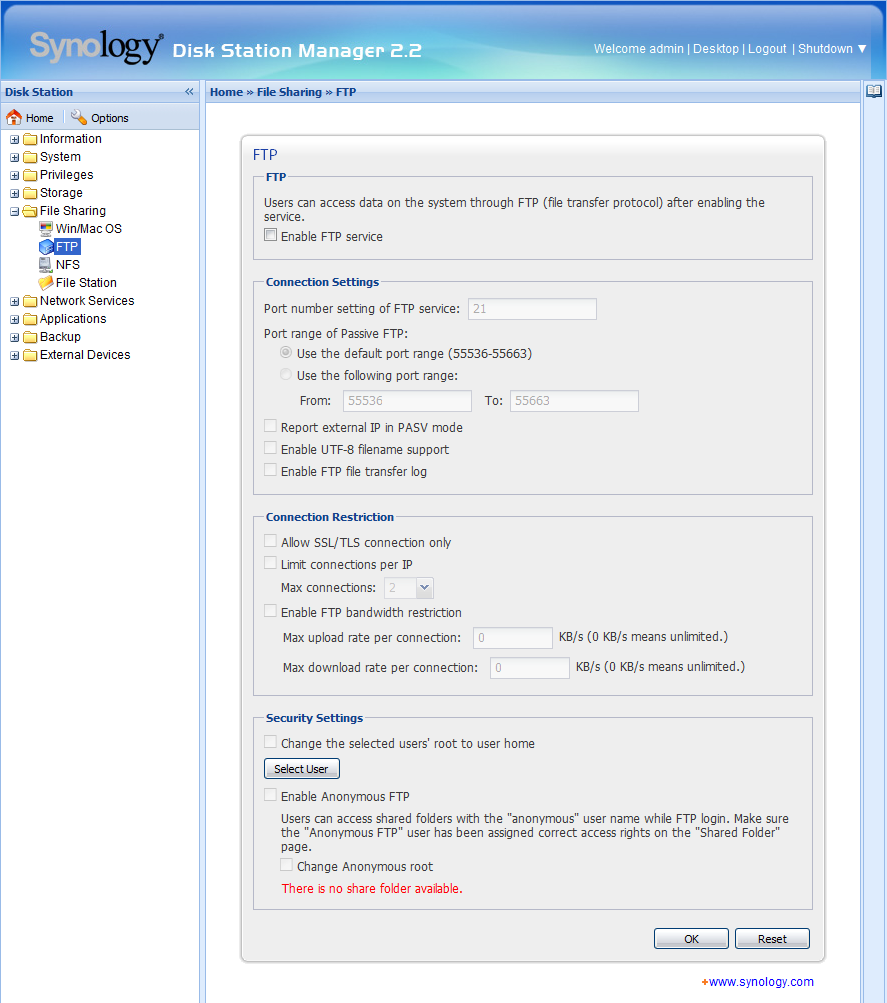Click Home in the breadcrumb

click(x=226, y=91)
